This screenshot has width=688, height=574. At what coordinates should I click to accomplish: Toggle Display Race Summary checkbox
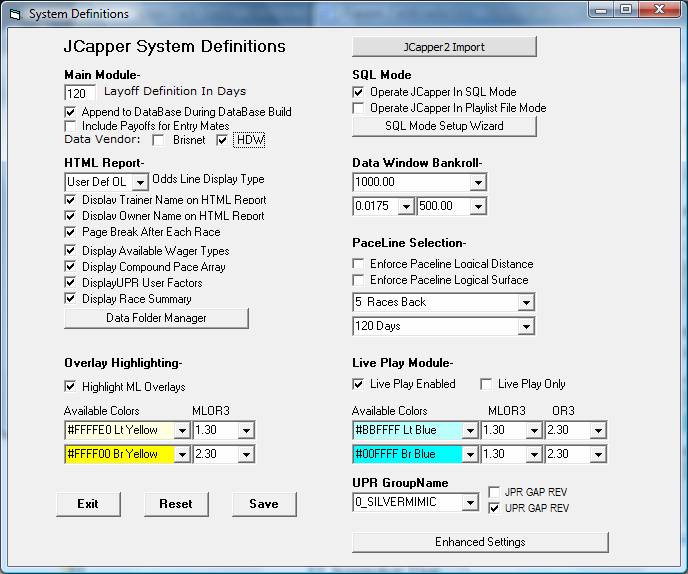click(x=70, y=299)
